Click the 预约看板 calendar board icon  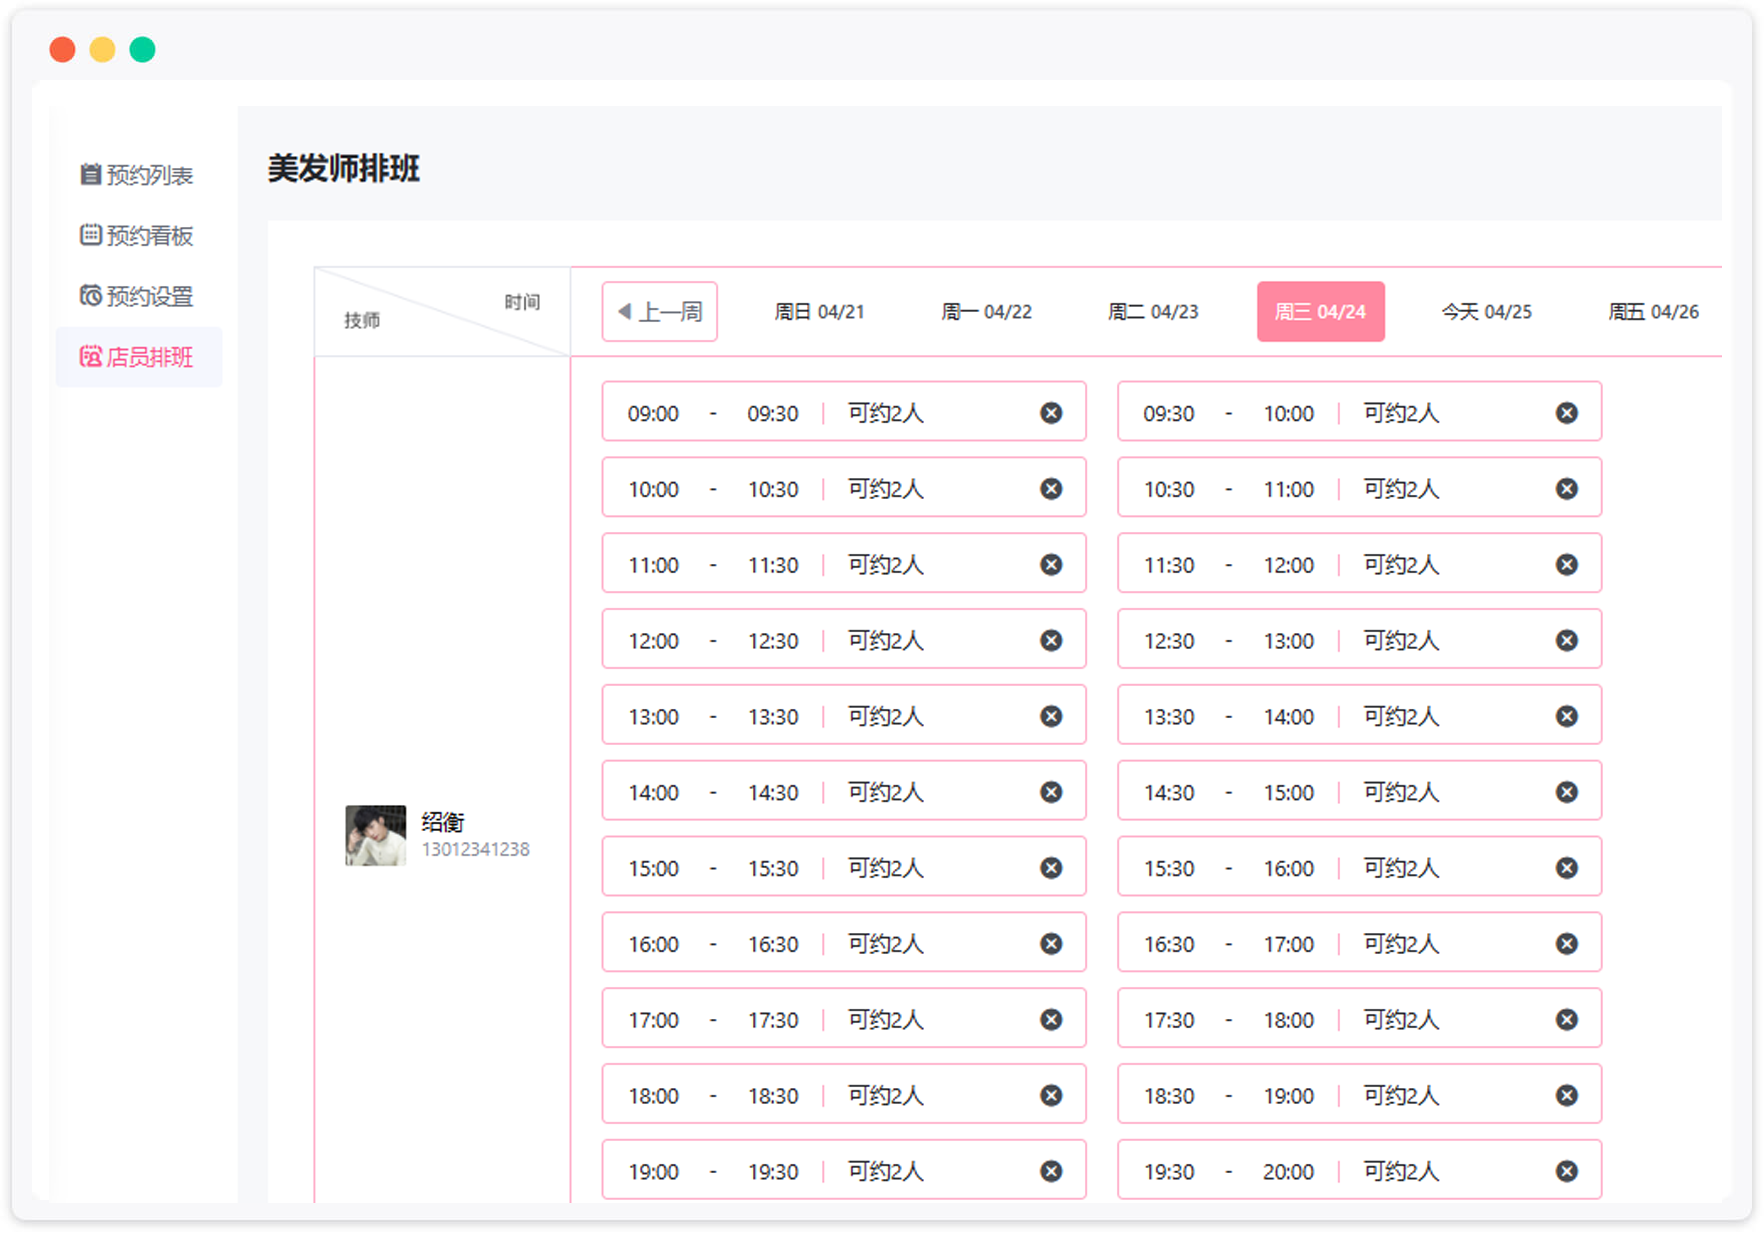point(90,235)
